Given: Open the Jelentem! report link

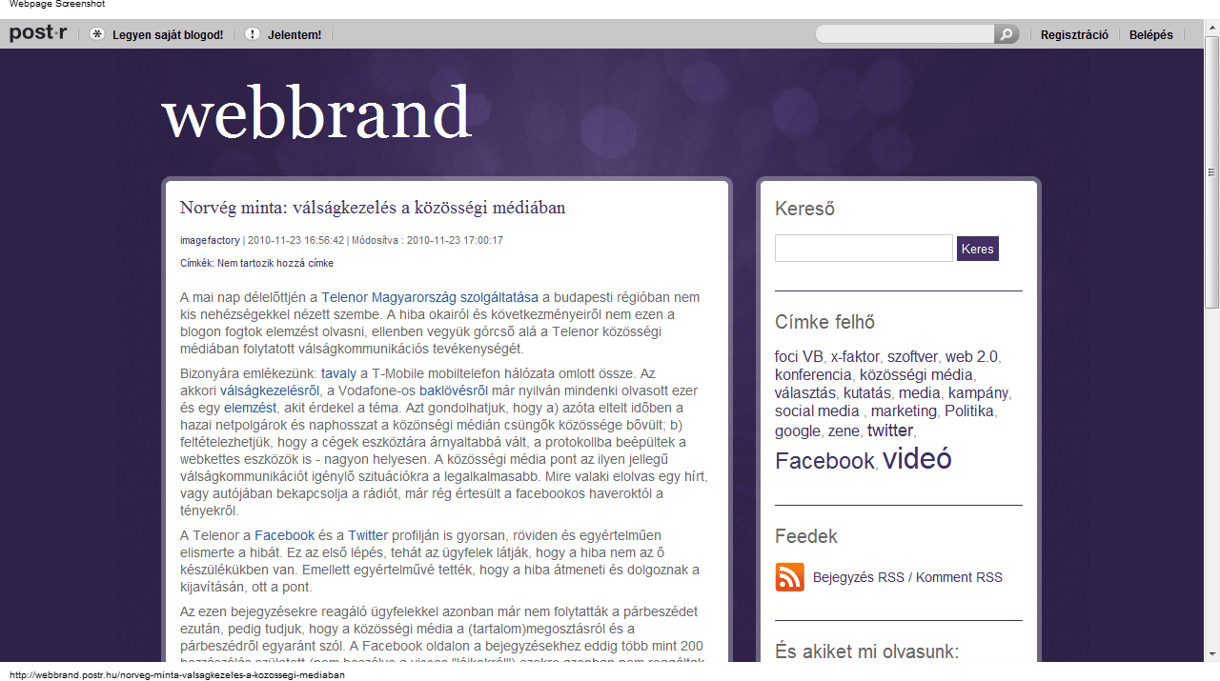Looking at the screenshot, I should tap(295, 35).
